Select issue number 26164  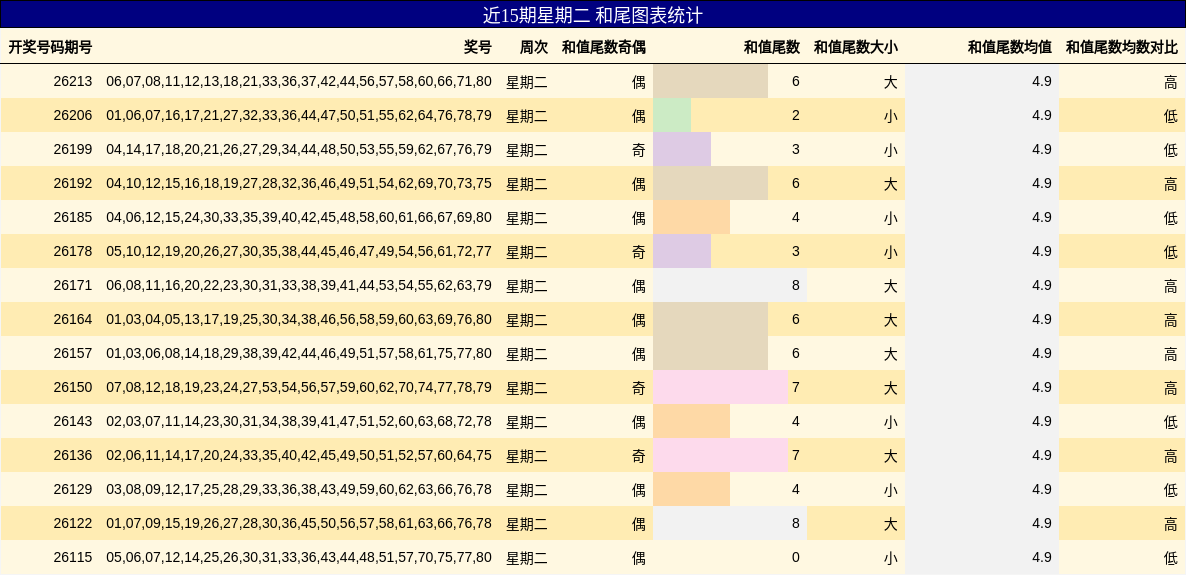coord(73,319)
